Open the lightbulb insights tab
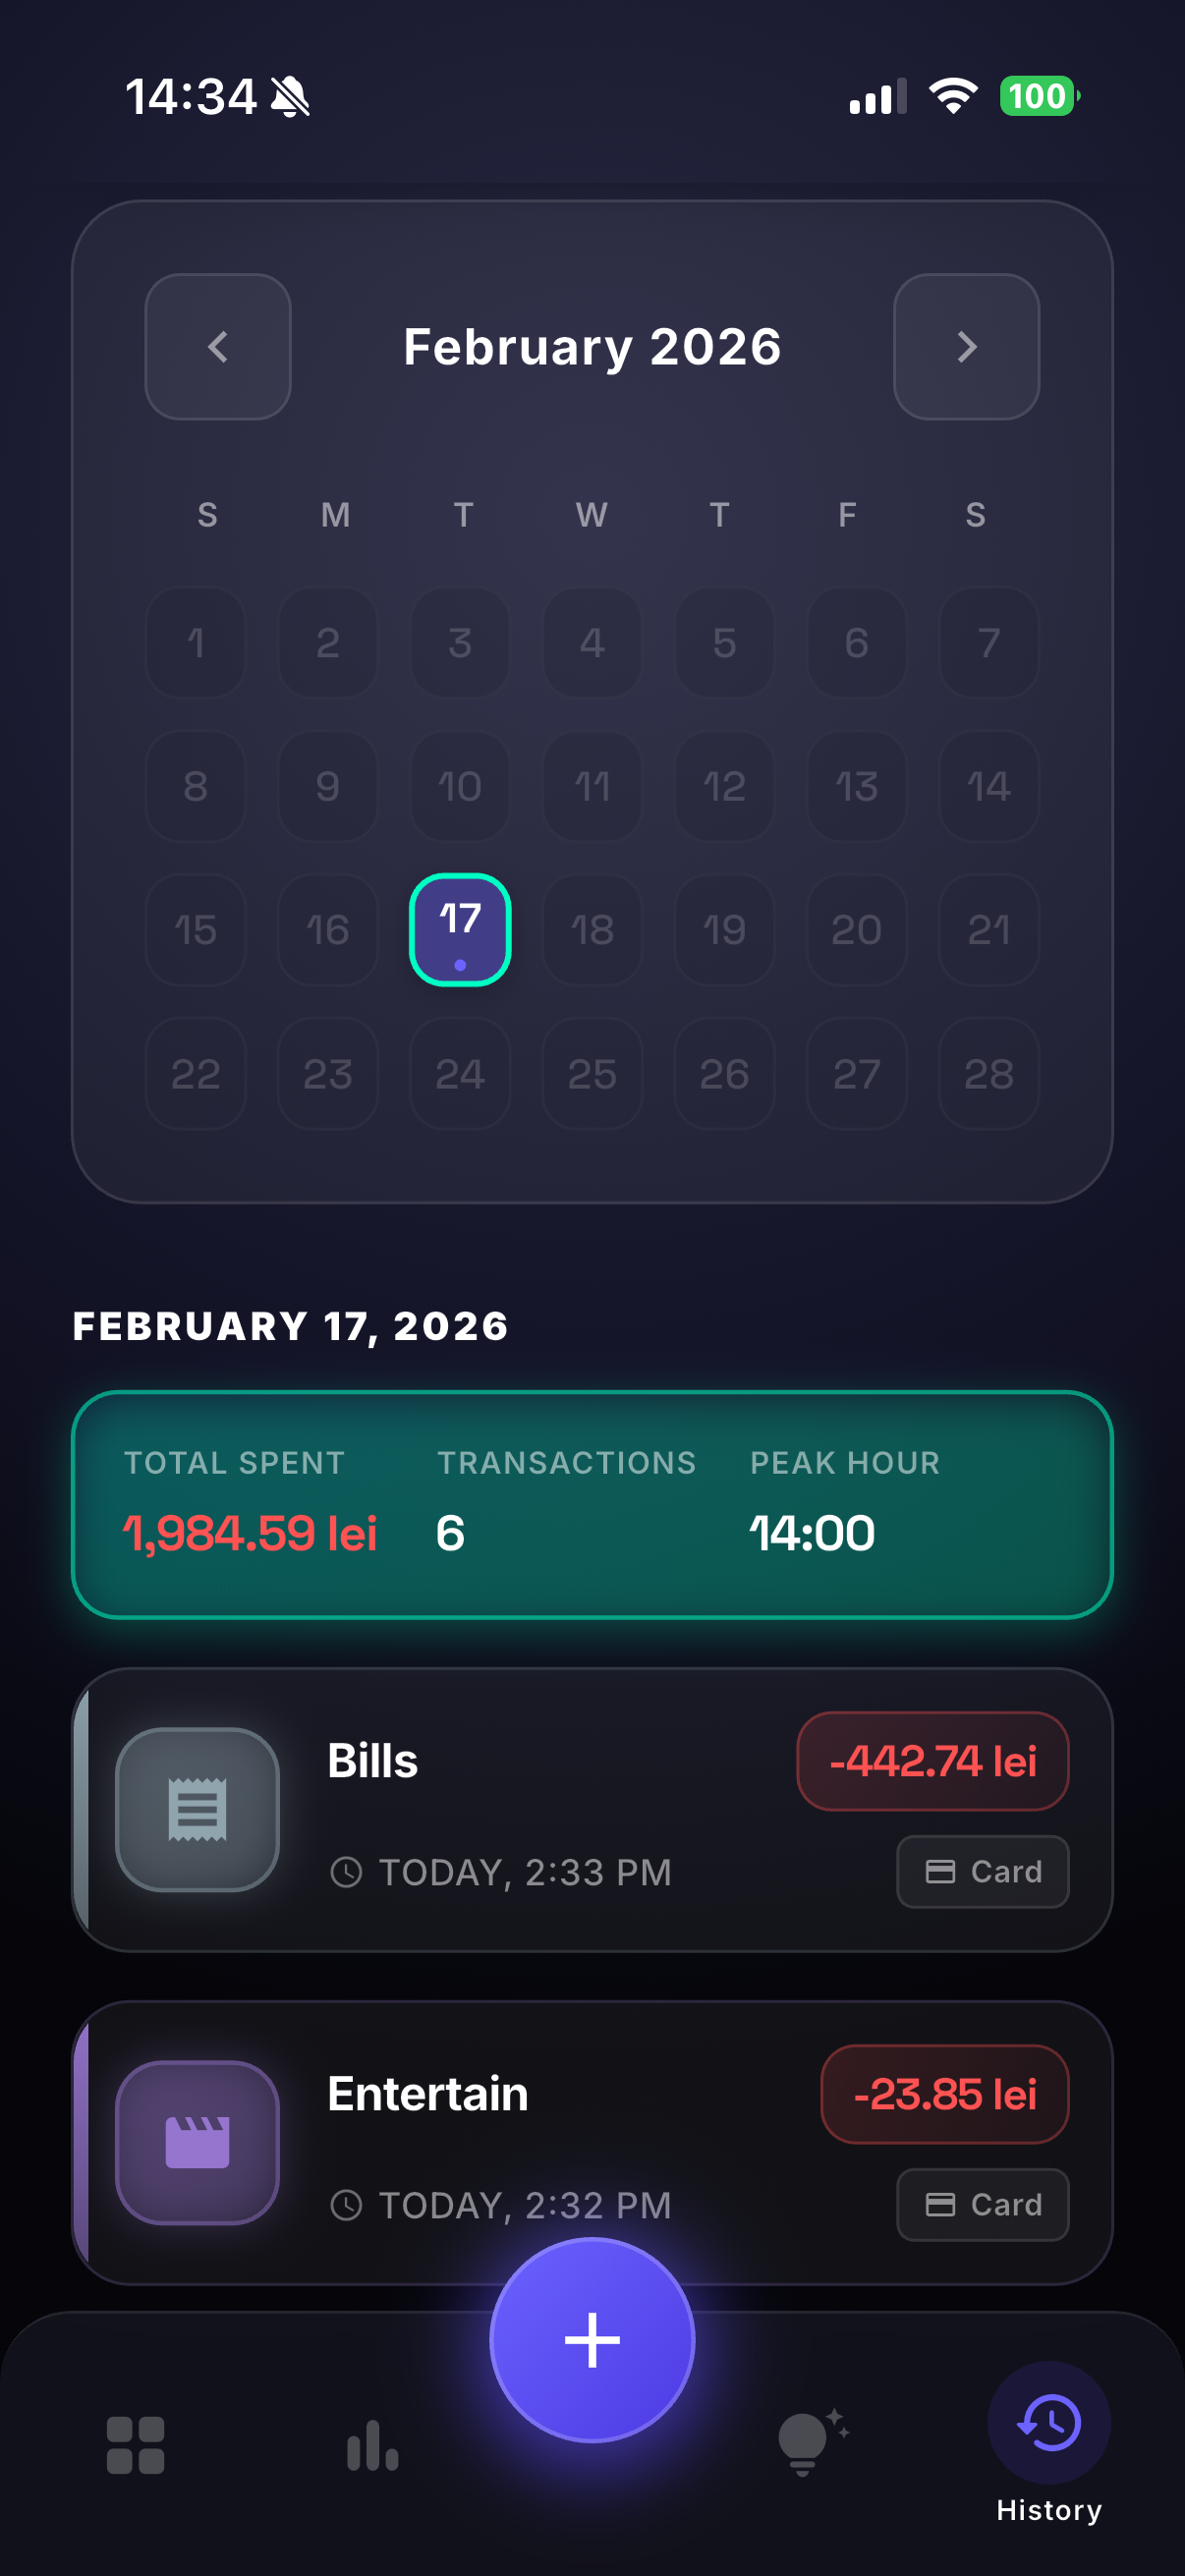This screenshot has width=1185, height=2576. pos(809,2441)
